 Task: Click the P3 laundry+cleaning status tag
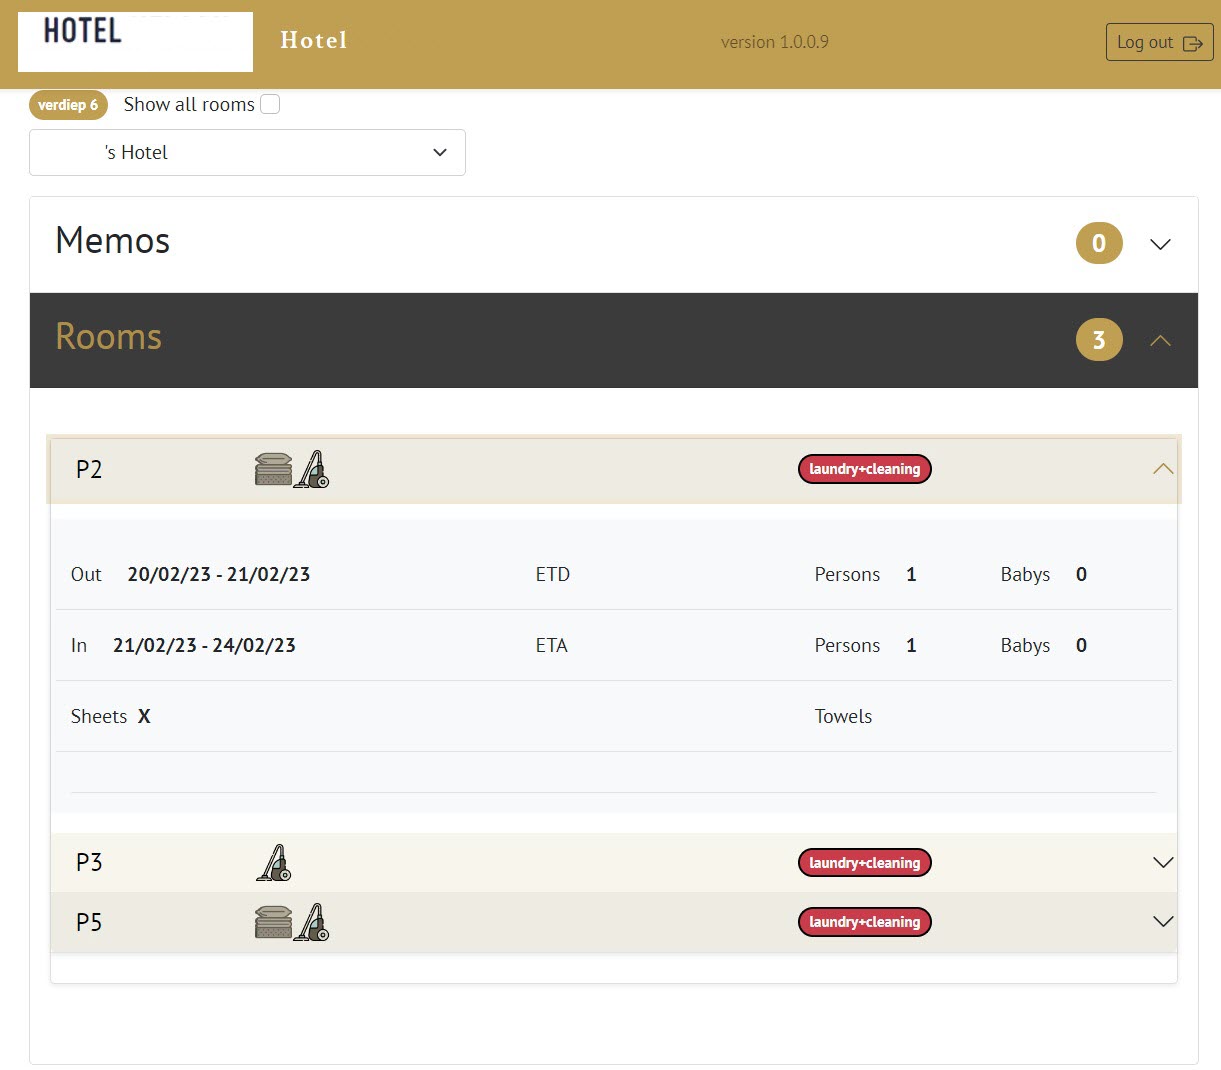coord(864,863)
